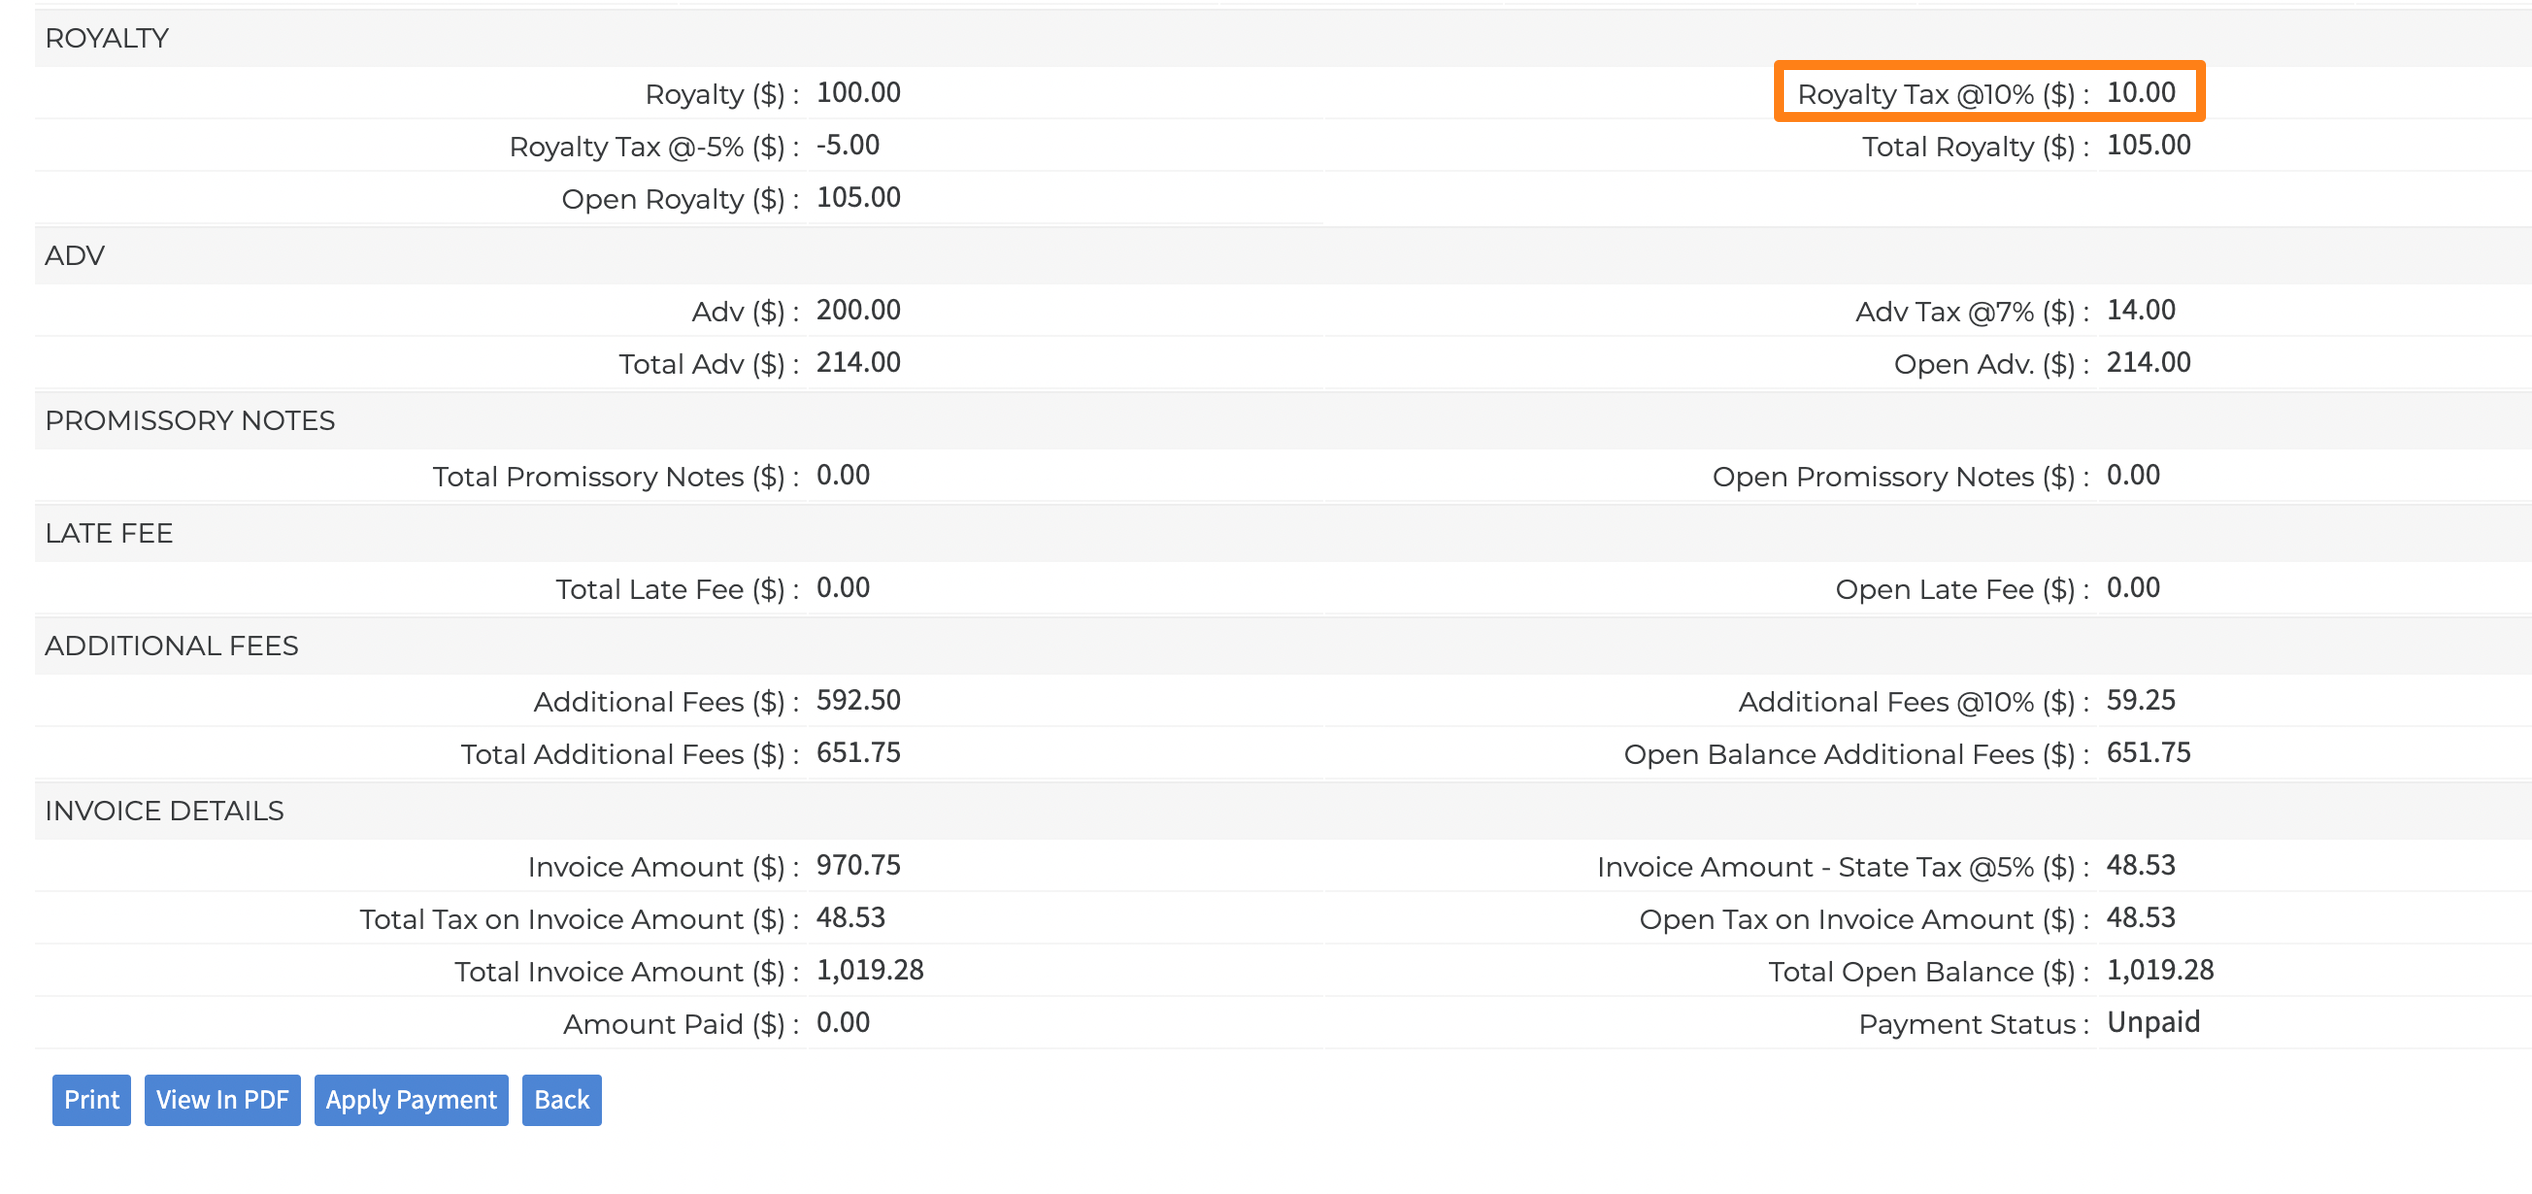This screenshot has width=2532, height=1194.
Task: Click the Amount Paid value 0.00
Action: coord(842,1022)
